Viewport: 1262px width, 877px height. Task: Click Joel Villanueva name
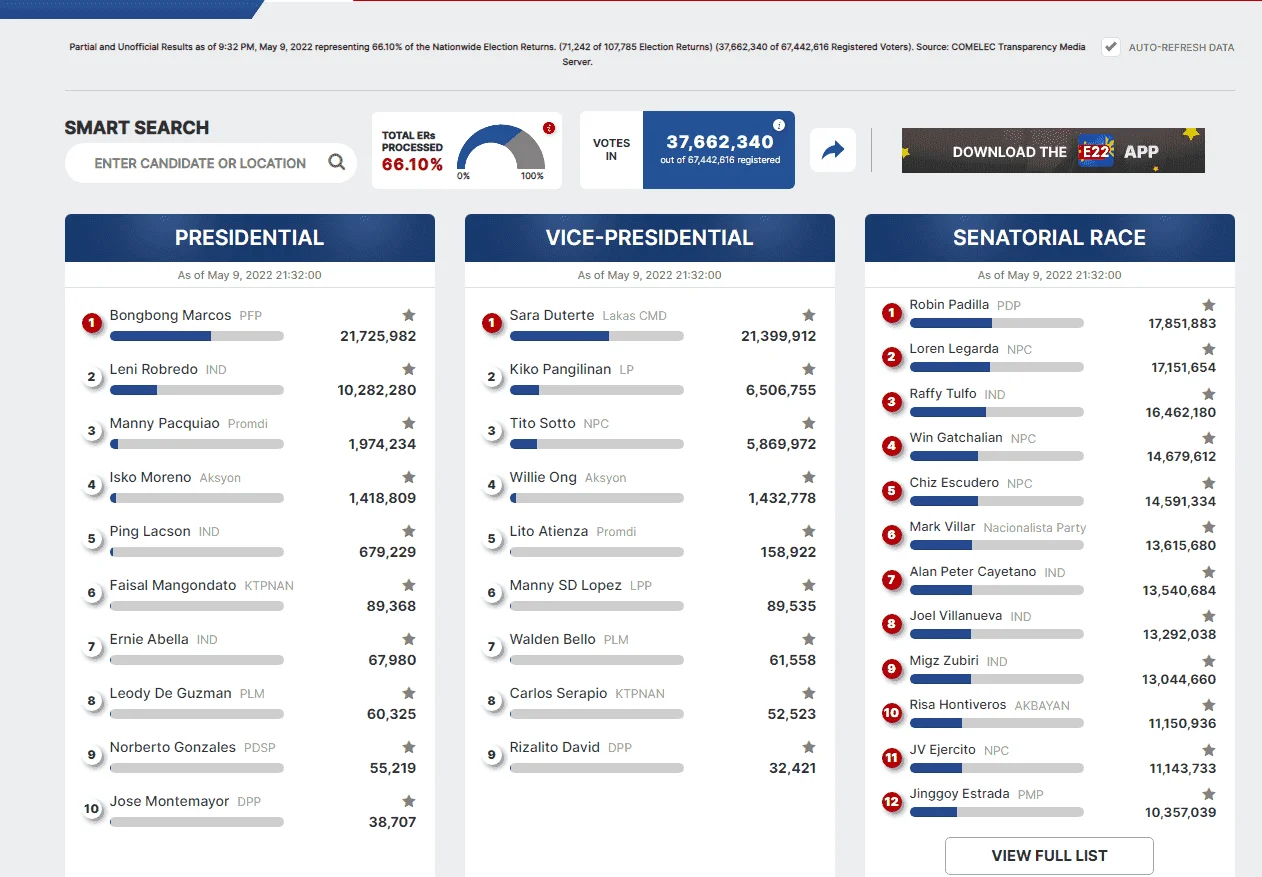point(956,616)
